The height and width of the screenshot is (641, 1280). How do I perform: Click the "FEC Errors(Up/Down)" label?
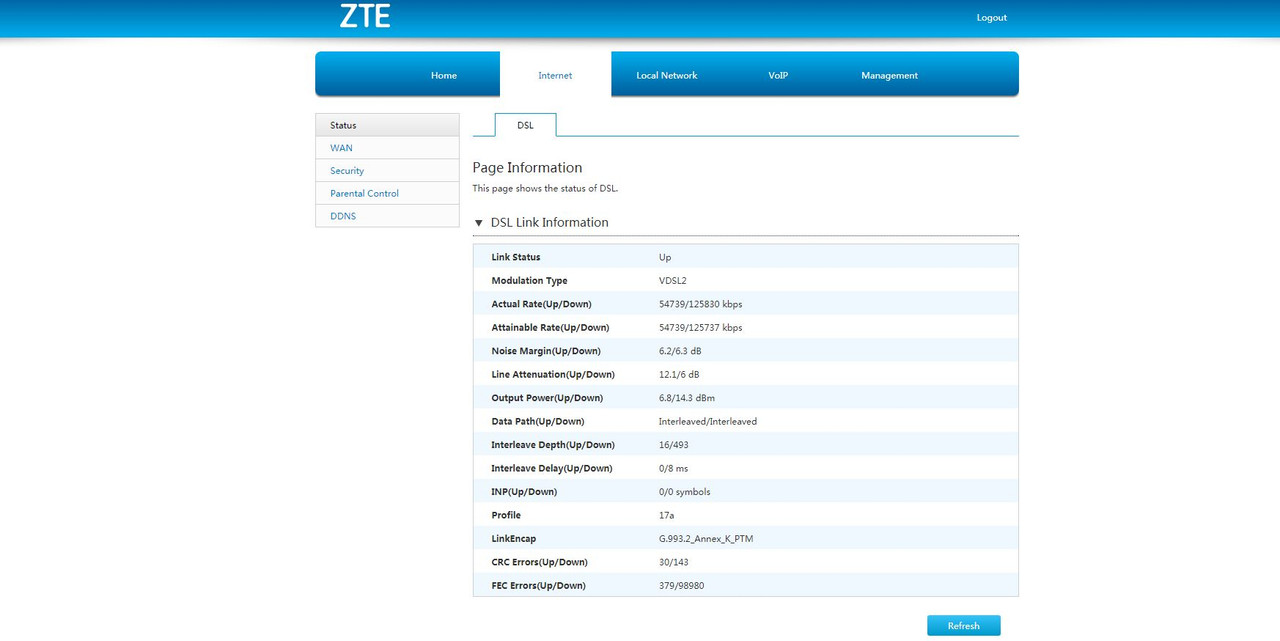click(x=539, y=586)
